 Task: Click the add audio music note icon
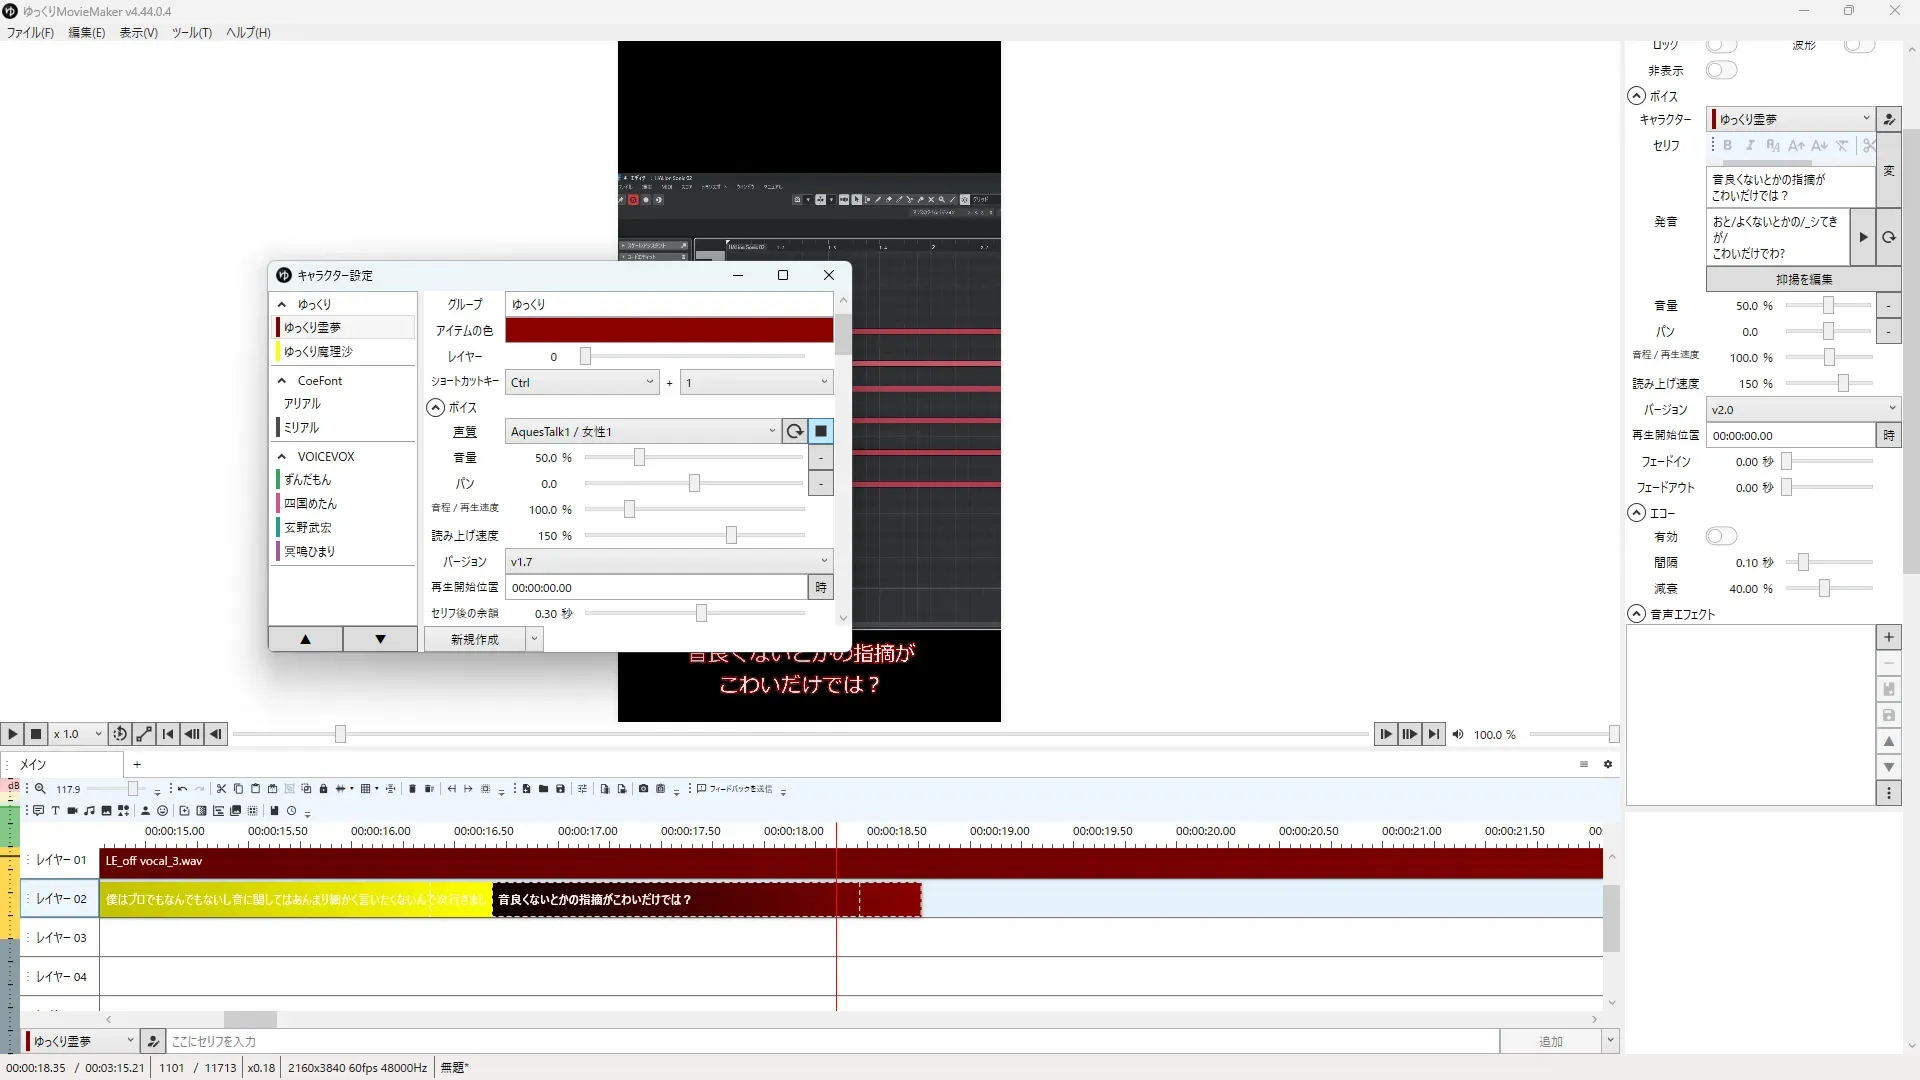89,811
